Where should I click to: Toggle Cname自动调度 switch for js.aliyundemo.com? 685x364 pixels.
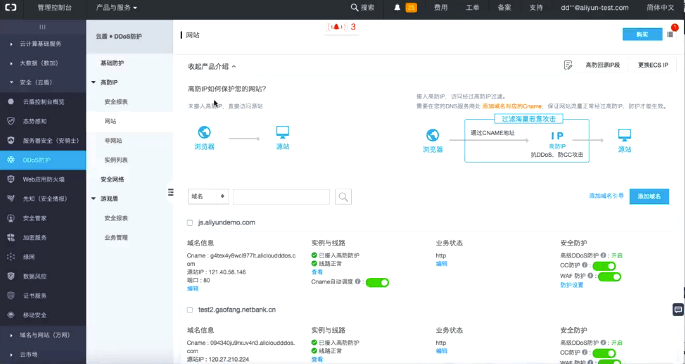(x=377, y=282)
